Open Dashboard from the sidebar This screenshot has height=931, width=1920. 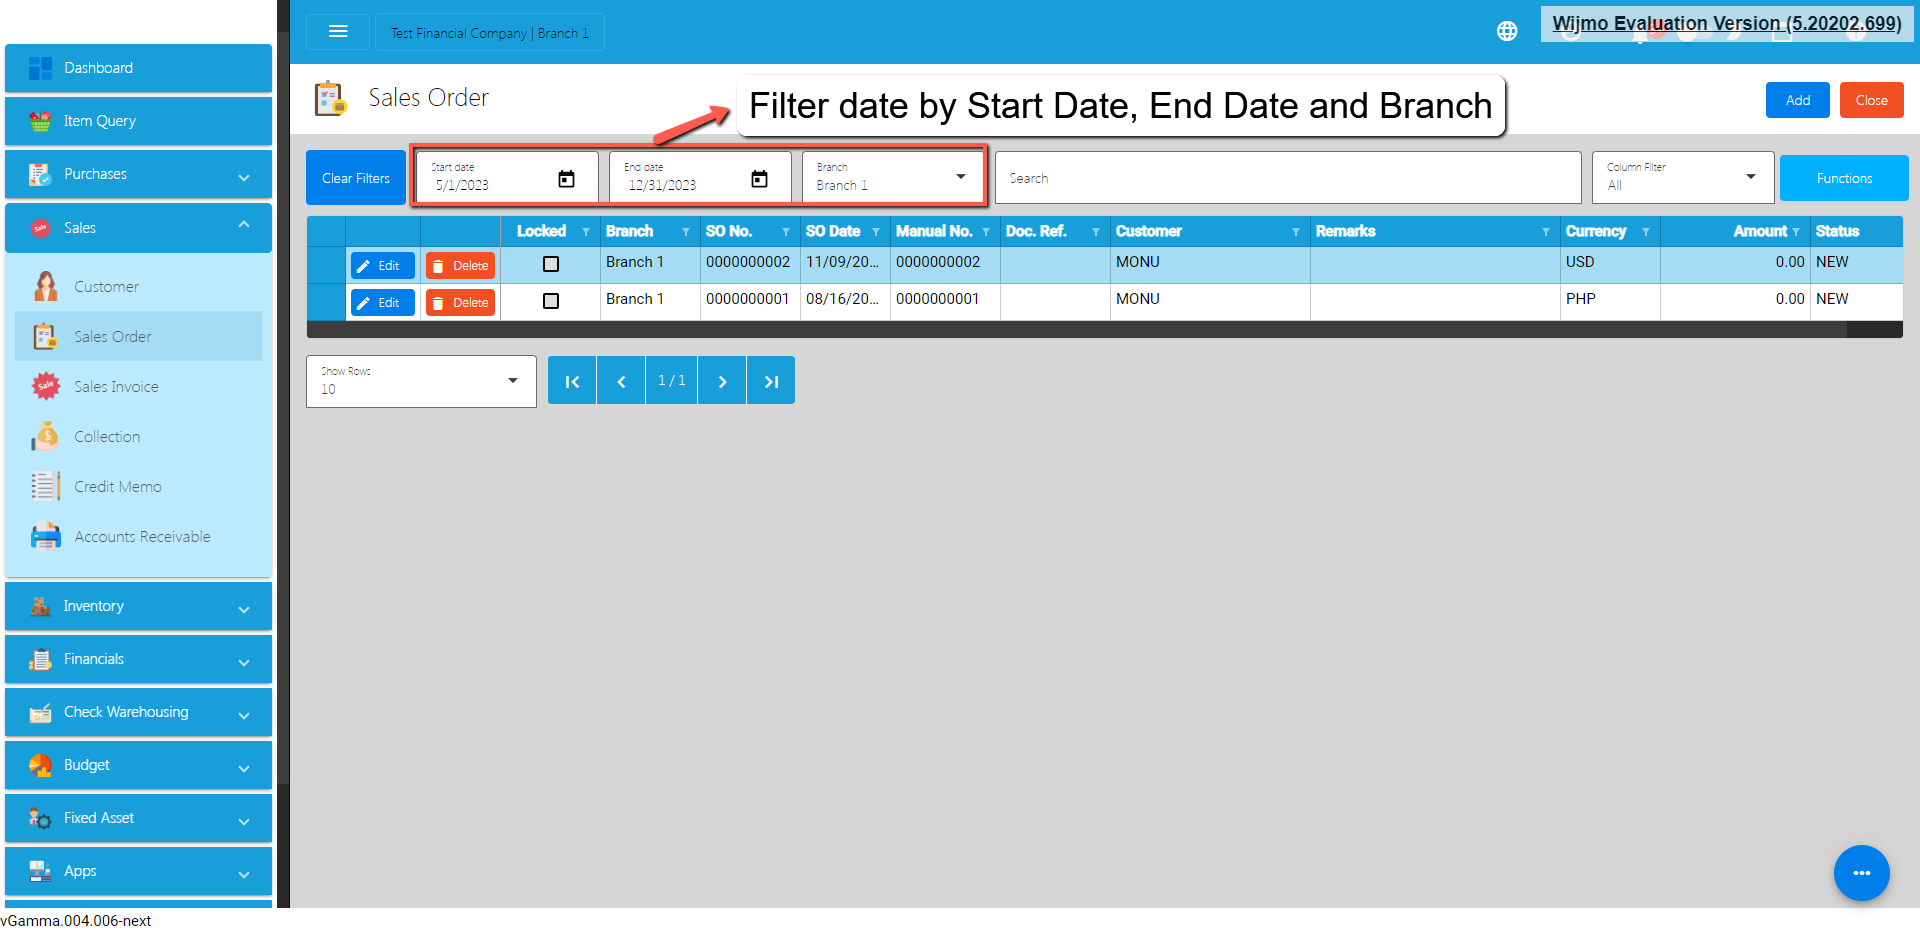[138, 68]
